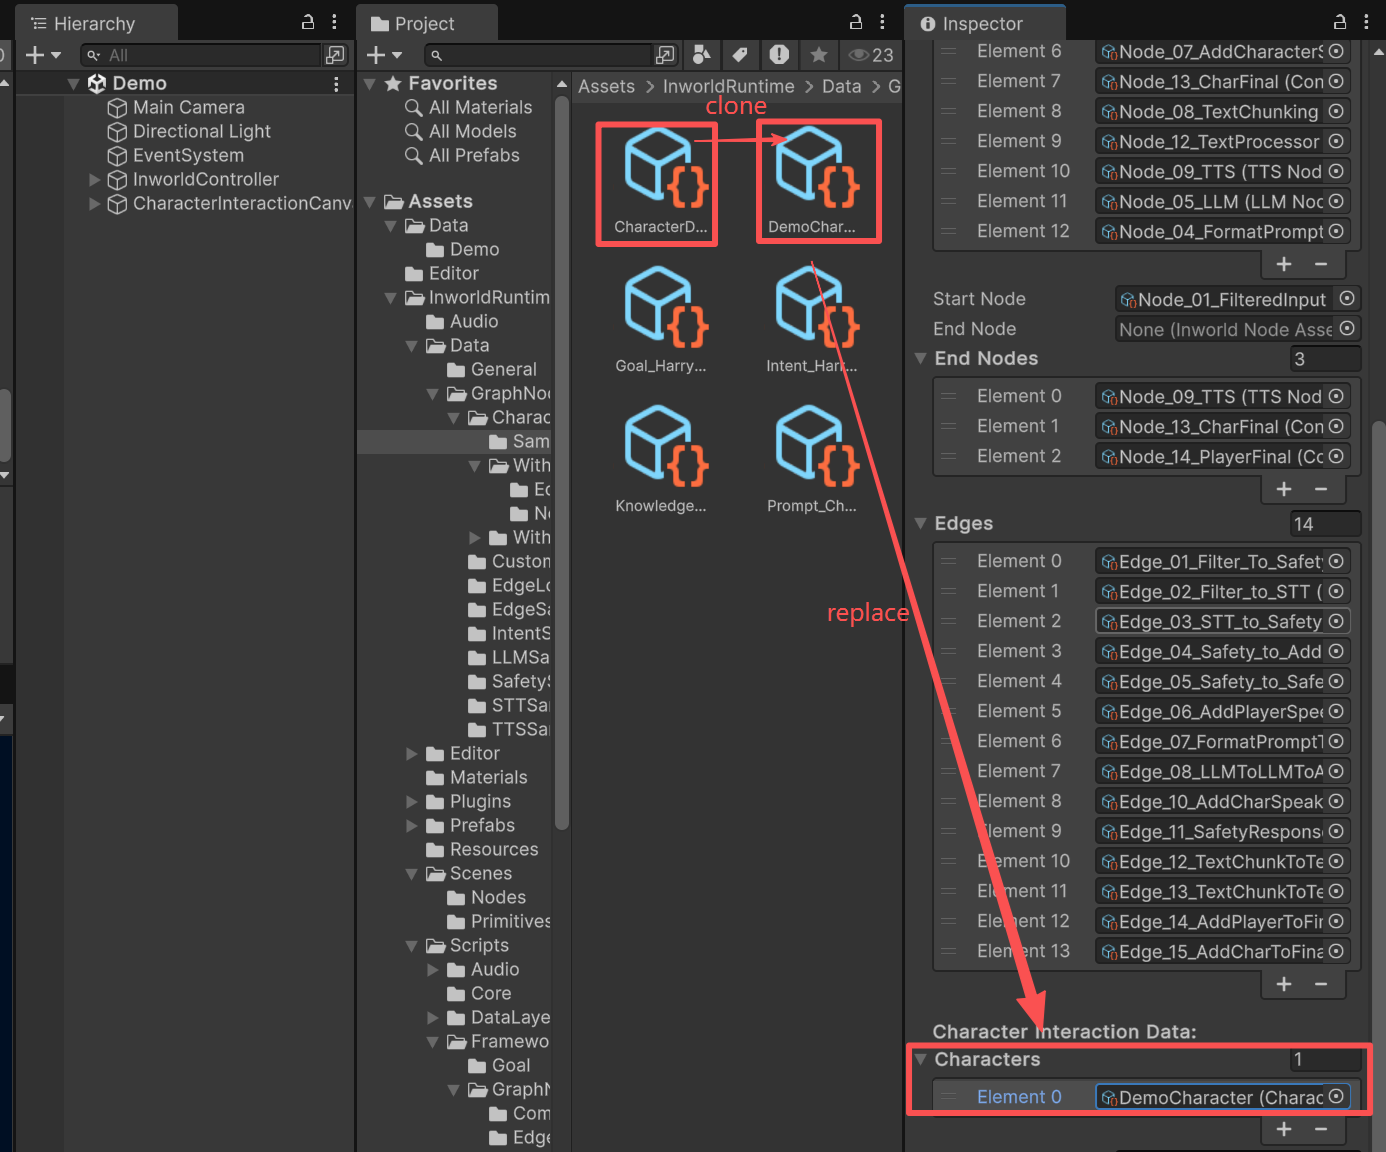The width and height of the screenshot is (1386, 1152).
Task: Open picker for DemoCharacter element
Action: 1336,1097
